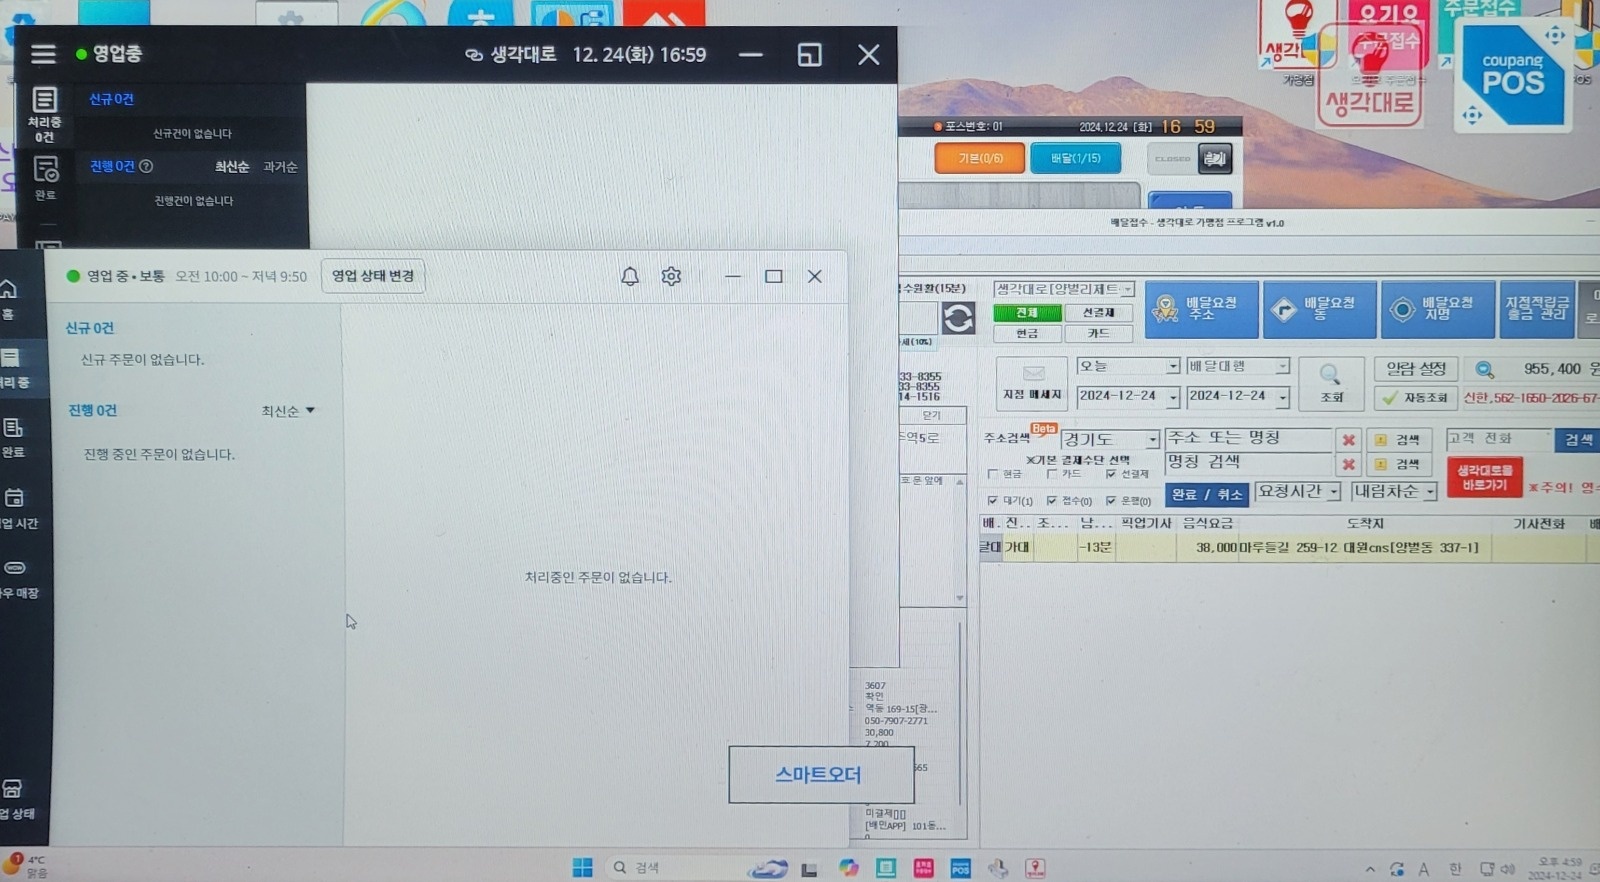Click 검색 button beside the 명칭 검색 field

click(x=1399, y=464)
